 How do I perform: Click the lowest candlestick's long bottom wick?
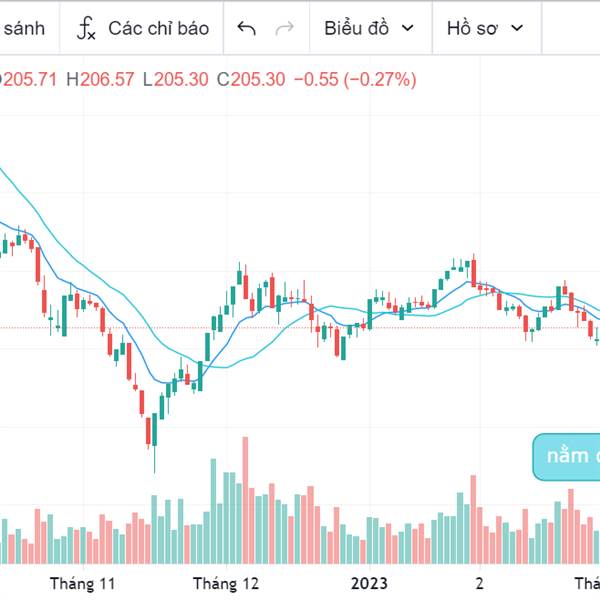(154, 460)
